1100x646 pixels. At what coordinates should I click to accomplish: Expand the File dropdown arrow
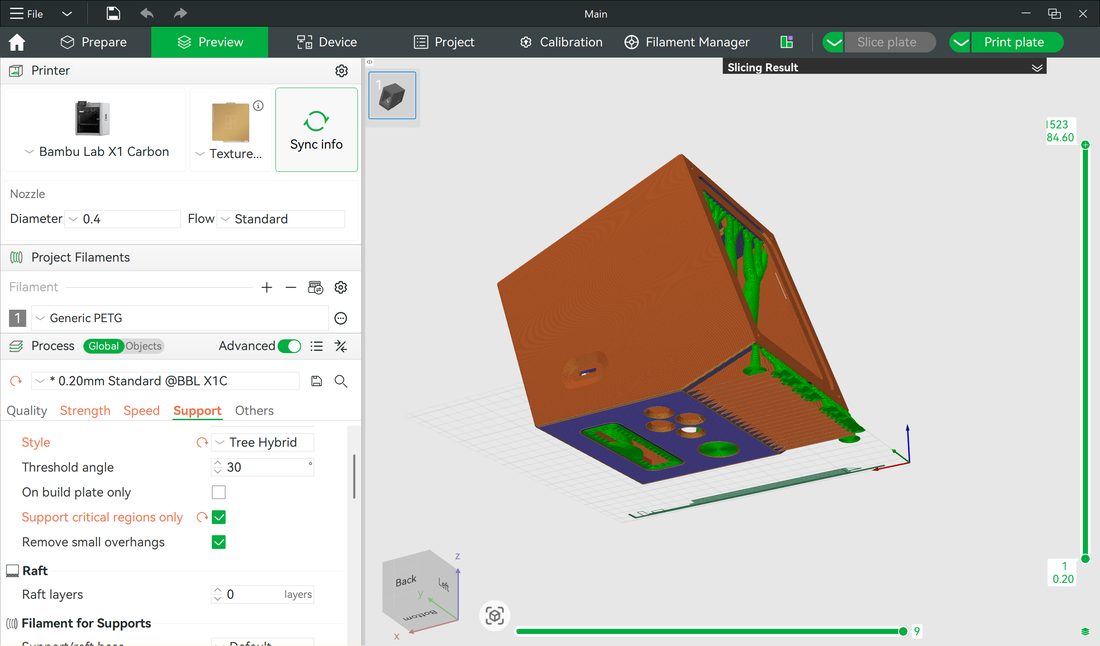pyautogui.click(x=67, y=13)
